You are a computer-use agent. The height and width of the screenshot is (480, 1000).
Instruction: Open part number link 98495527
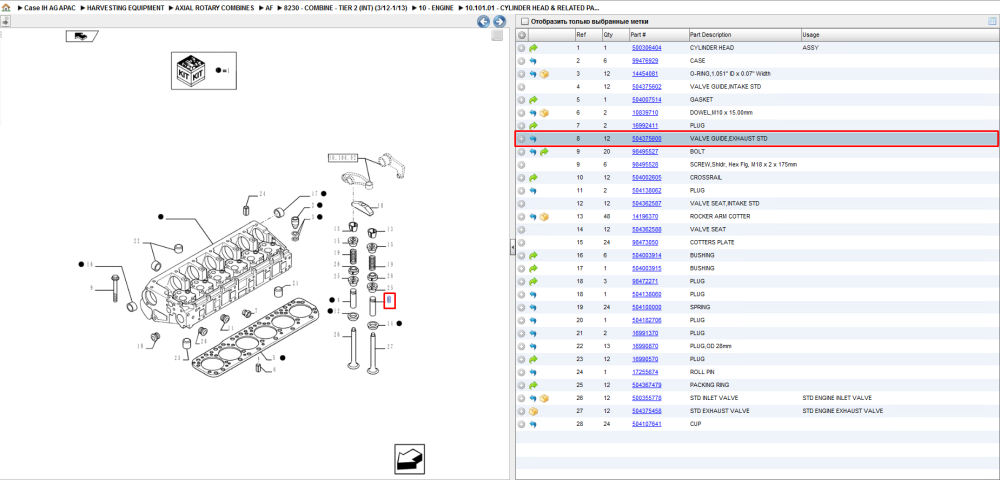(x=645, y=152)
